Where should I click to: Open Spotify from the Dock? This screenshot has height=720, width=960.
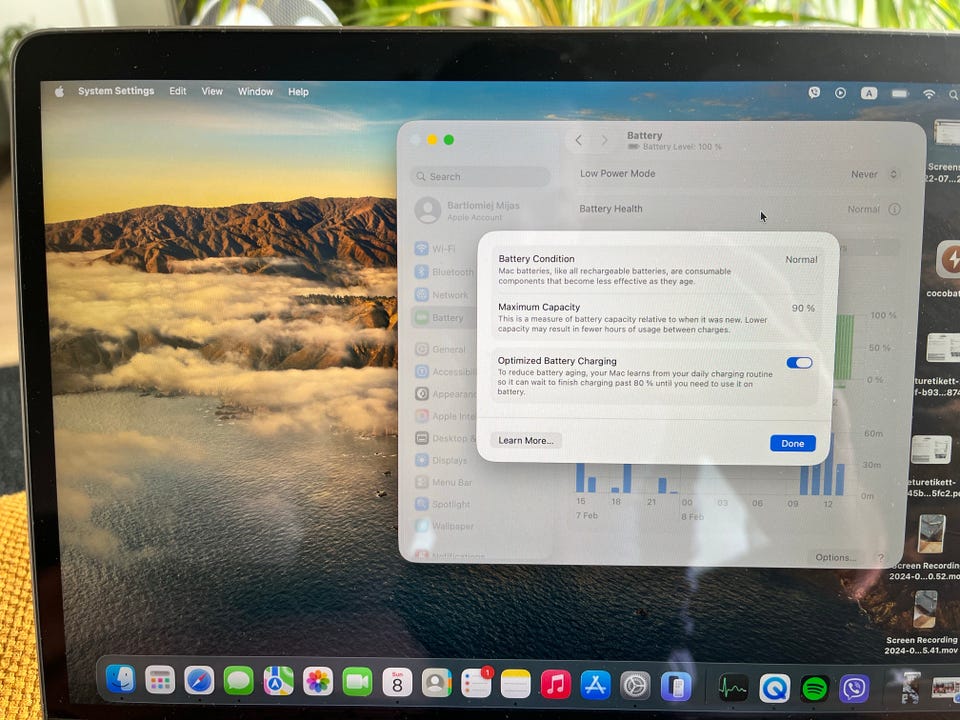814,689
